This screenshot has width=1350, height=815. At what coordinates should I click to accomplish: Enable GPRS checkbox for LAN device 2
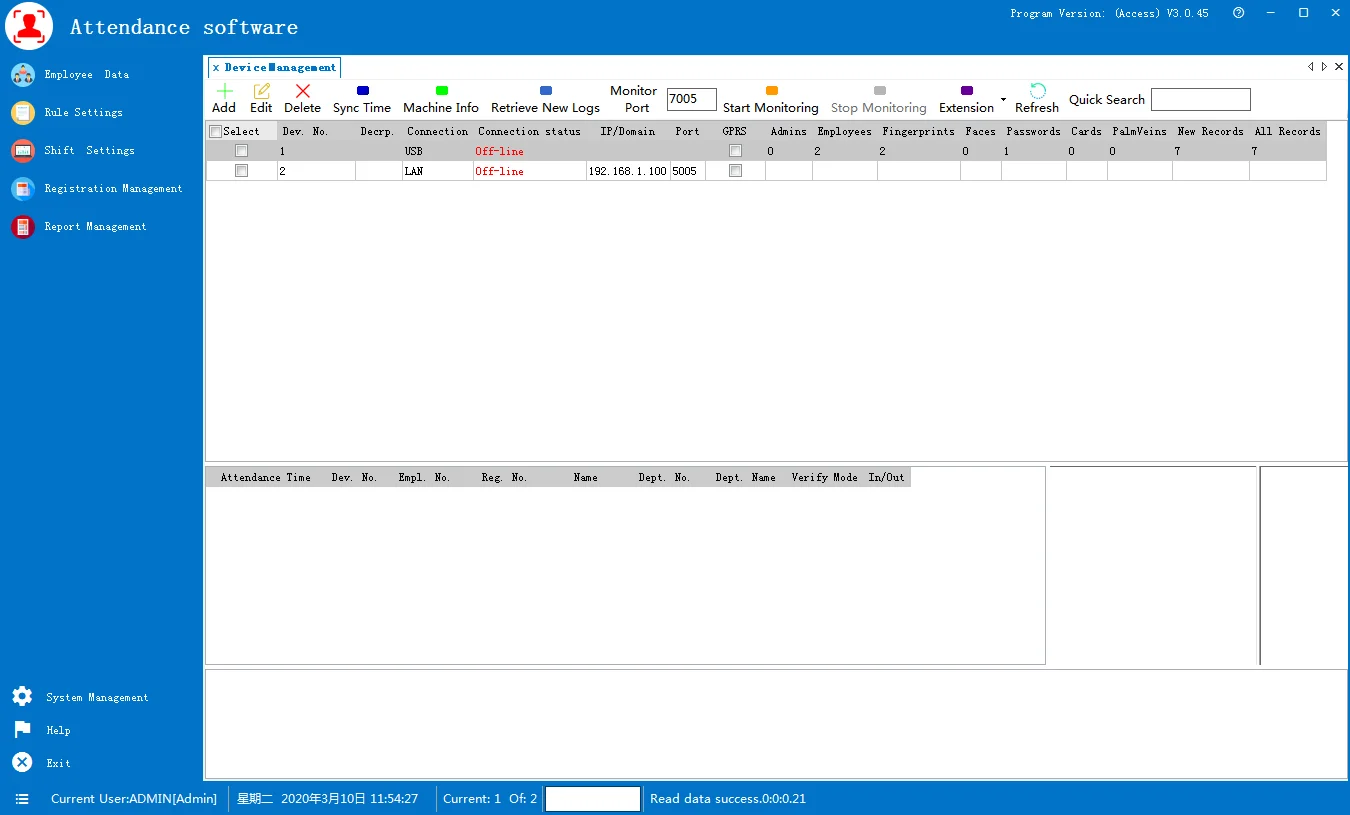(x=735, y=171)
